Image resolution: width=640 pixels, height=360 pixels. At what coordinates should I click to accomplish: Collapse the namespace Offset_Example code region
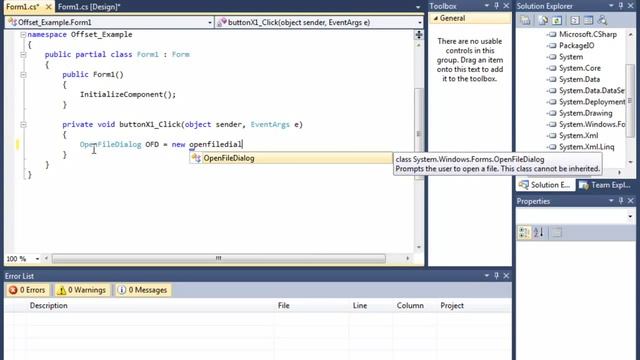(x=23, y=35)
